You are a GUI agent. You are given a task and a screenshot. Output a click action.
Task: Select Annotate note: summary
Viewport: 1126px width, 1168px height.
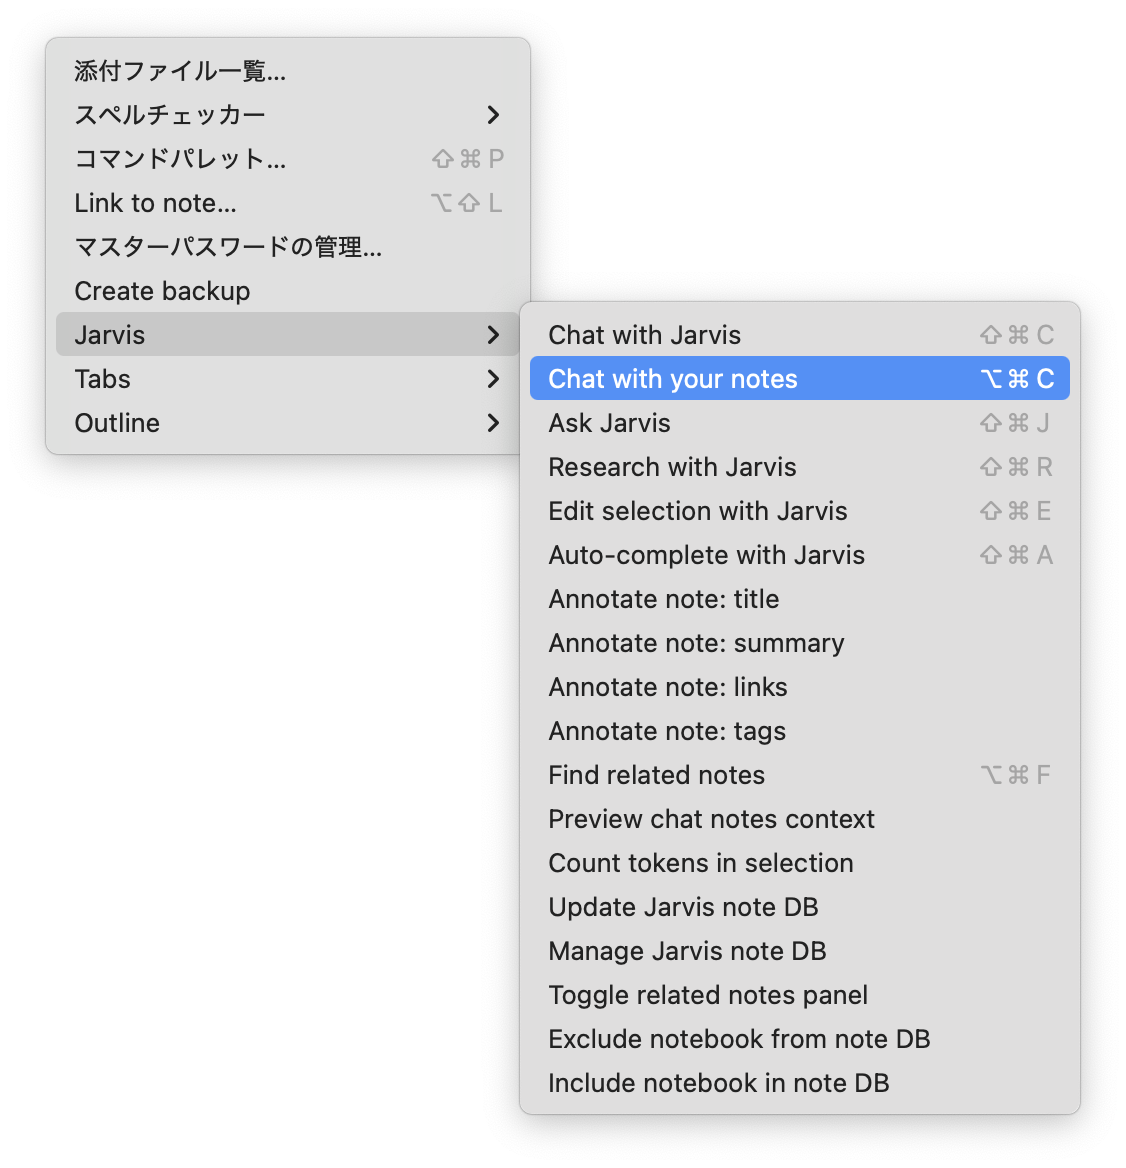click(x=696, y=643)
